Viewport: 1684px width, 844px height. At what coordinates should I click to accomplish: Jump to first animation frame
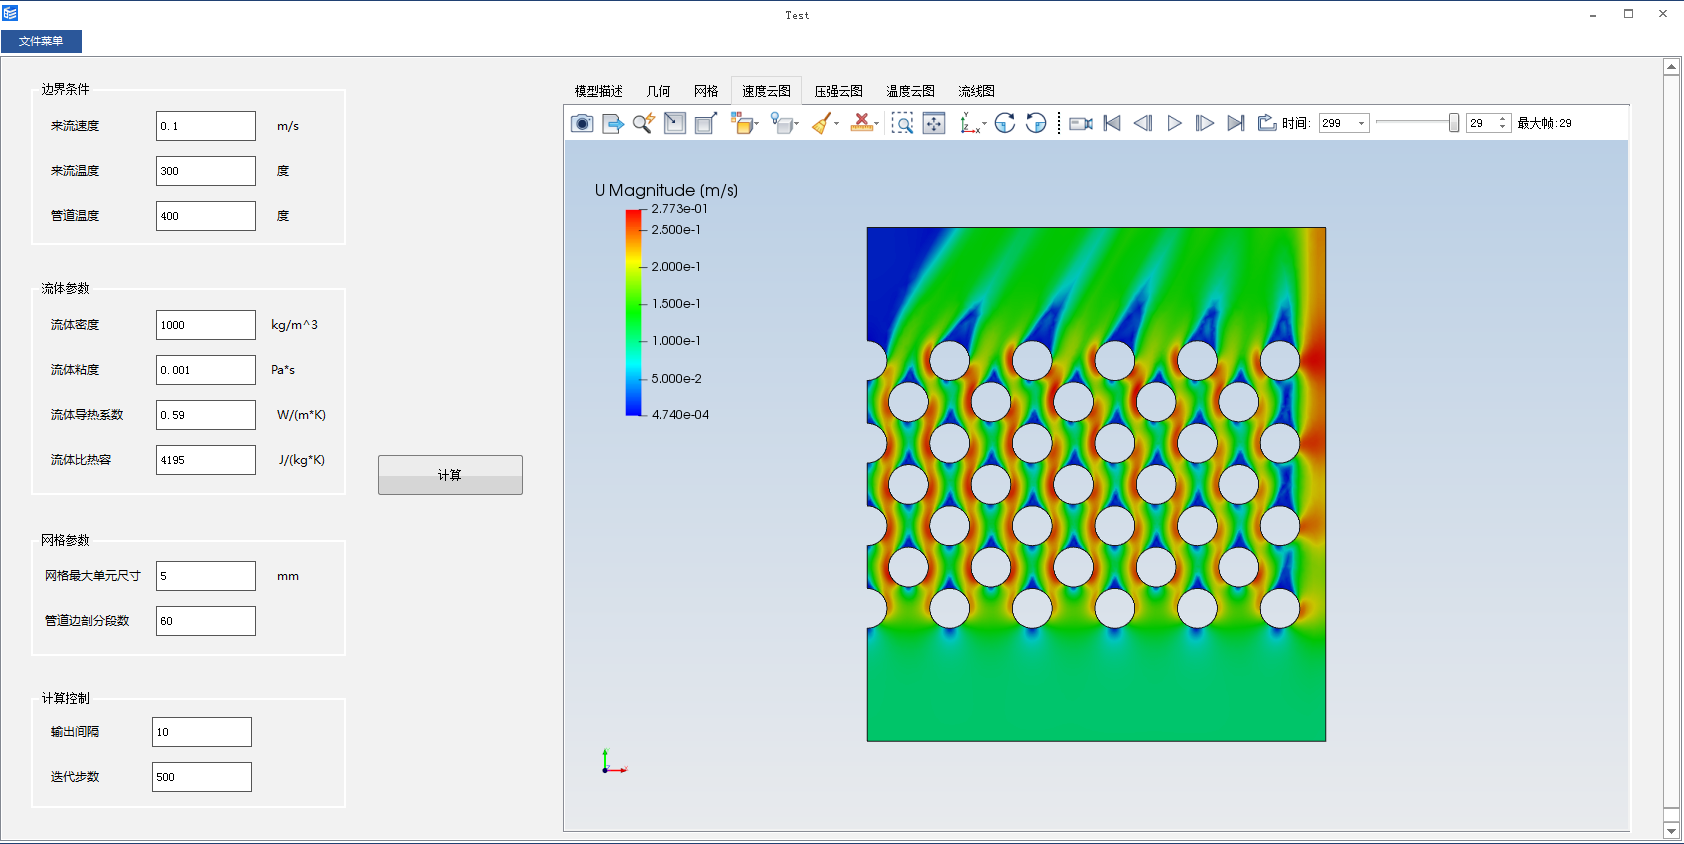coord(1112,123)
